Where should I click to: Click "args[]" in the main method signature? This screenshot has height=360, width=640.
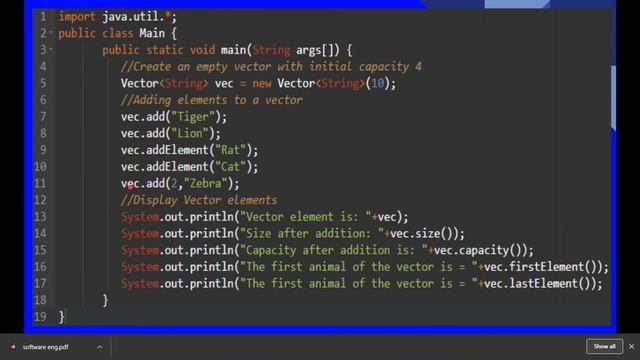tap(318, 50)
